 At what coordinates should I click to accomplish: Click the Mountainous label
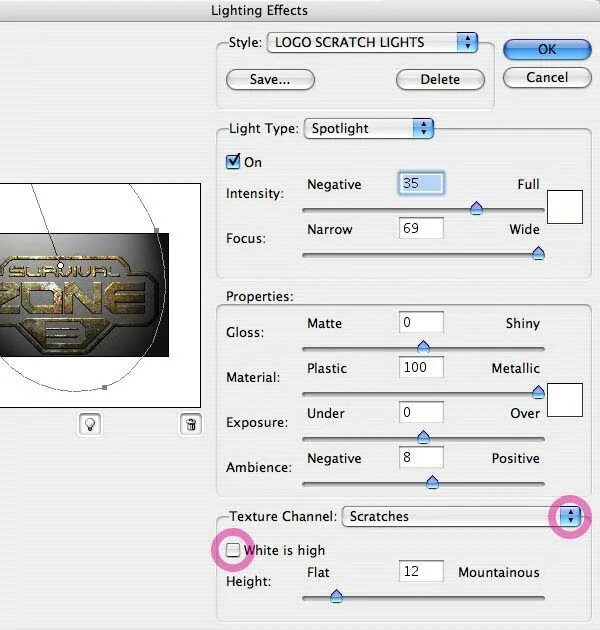click(x=499, y=572)
